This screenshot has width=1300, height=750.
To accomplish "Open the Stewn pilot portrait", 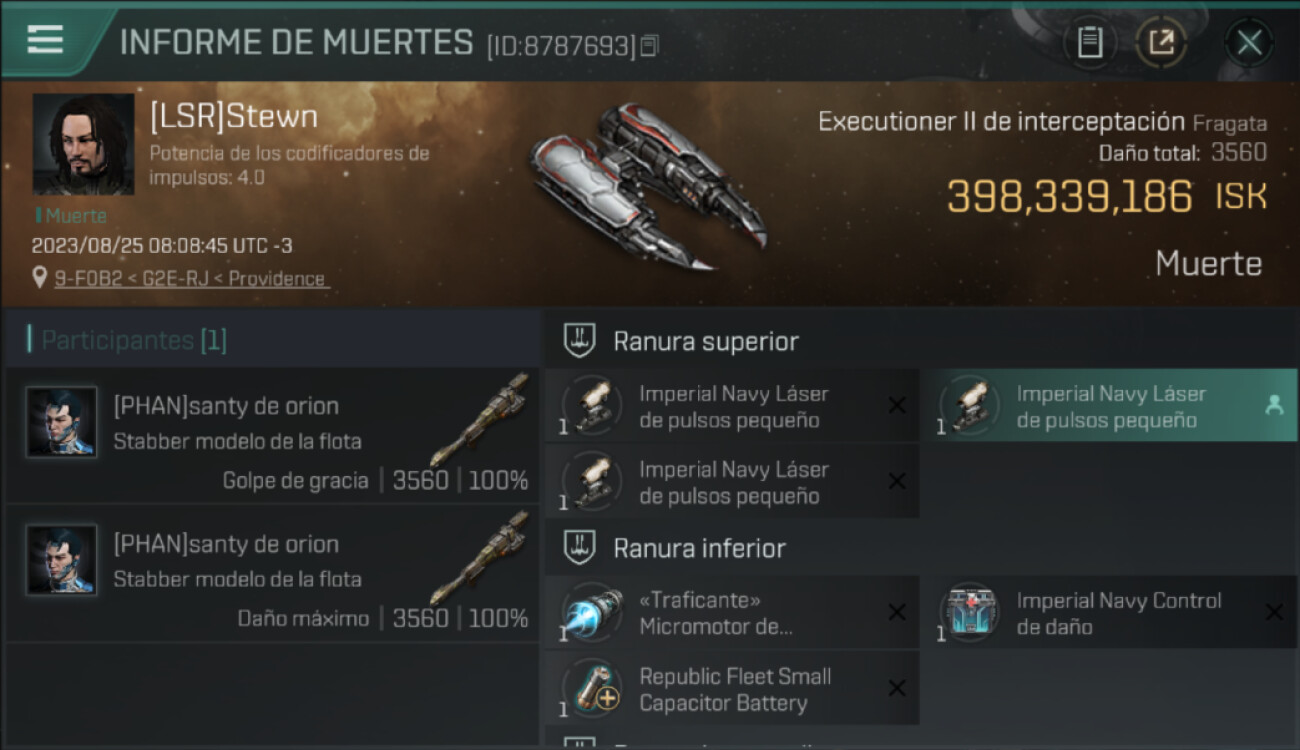I will [x=83, y=144].
